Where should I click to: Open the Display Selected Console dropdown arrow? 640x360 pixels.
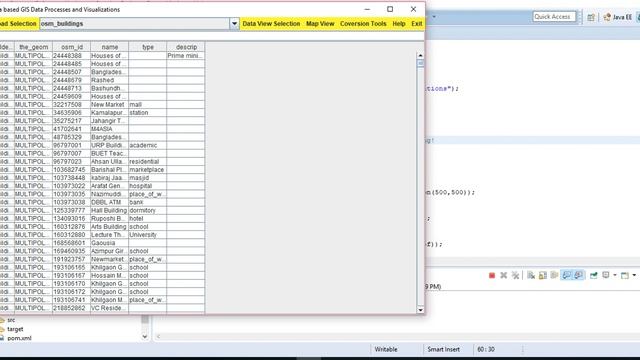[x=615, y=276]
